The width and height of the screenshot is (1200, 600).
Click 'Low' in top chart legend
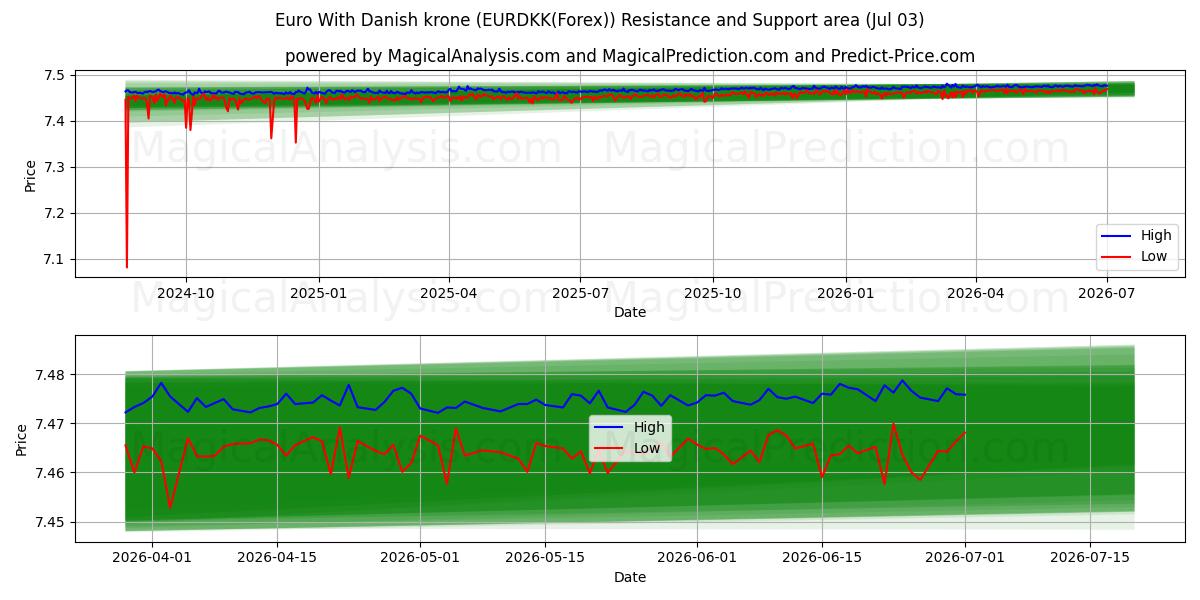coord(1153,257)
